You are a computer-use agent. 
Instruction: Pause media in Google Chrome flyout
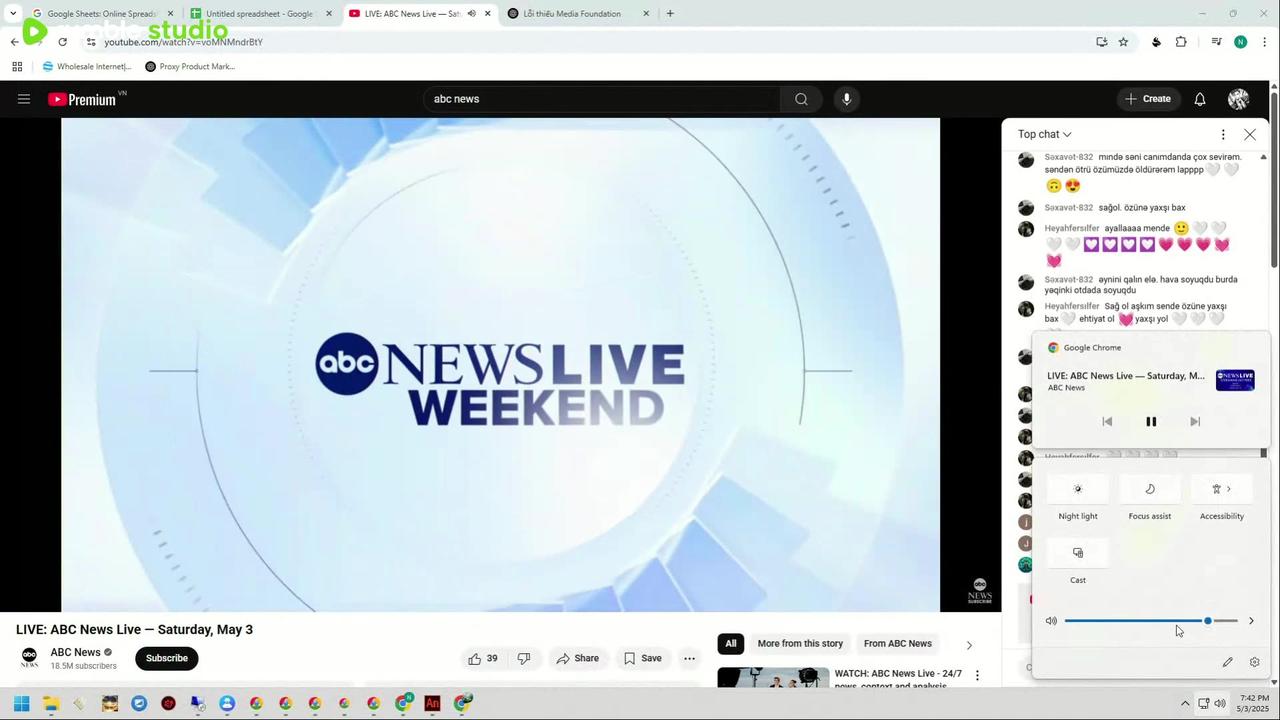tap(1151, 422)
